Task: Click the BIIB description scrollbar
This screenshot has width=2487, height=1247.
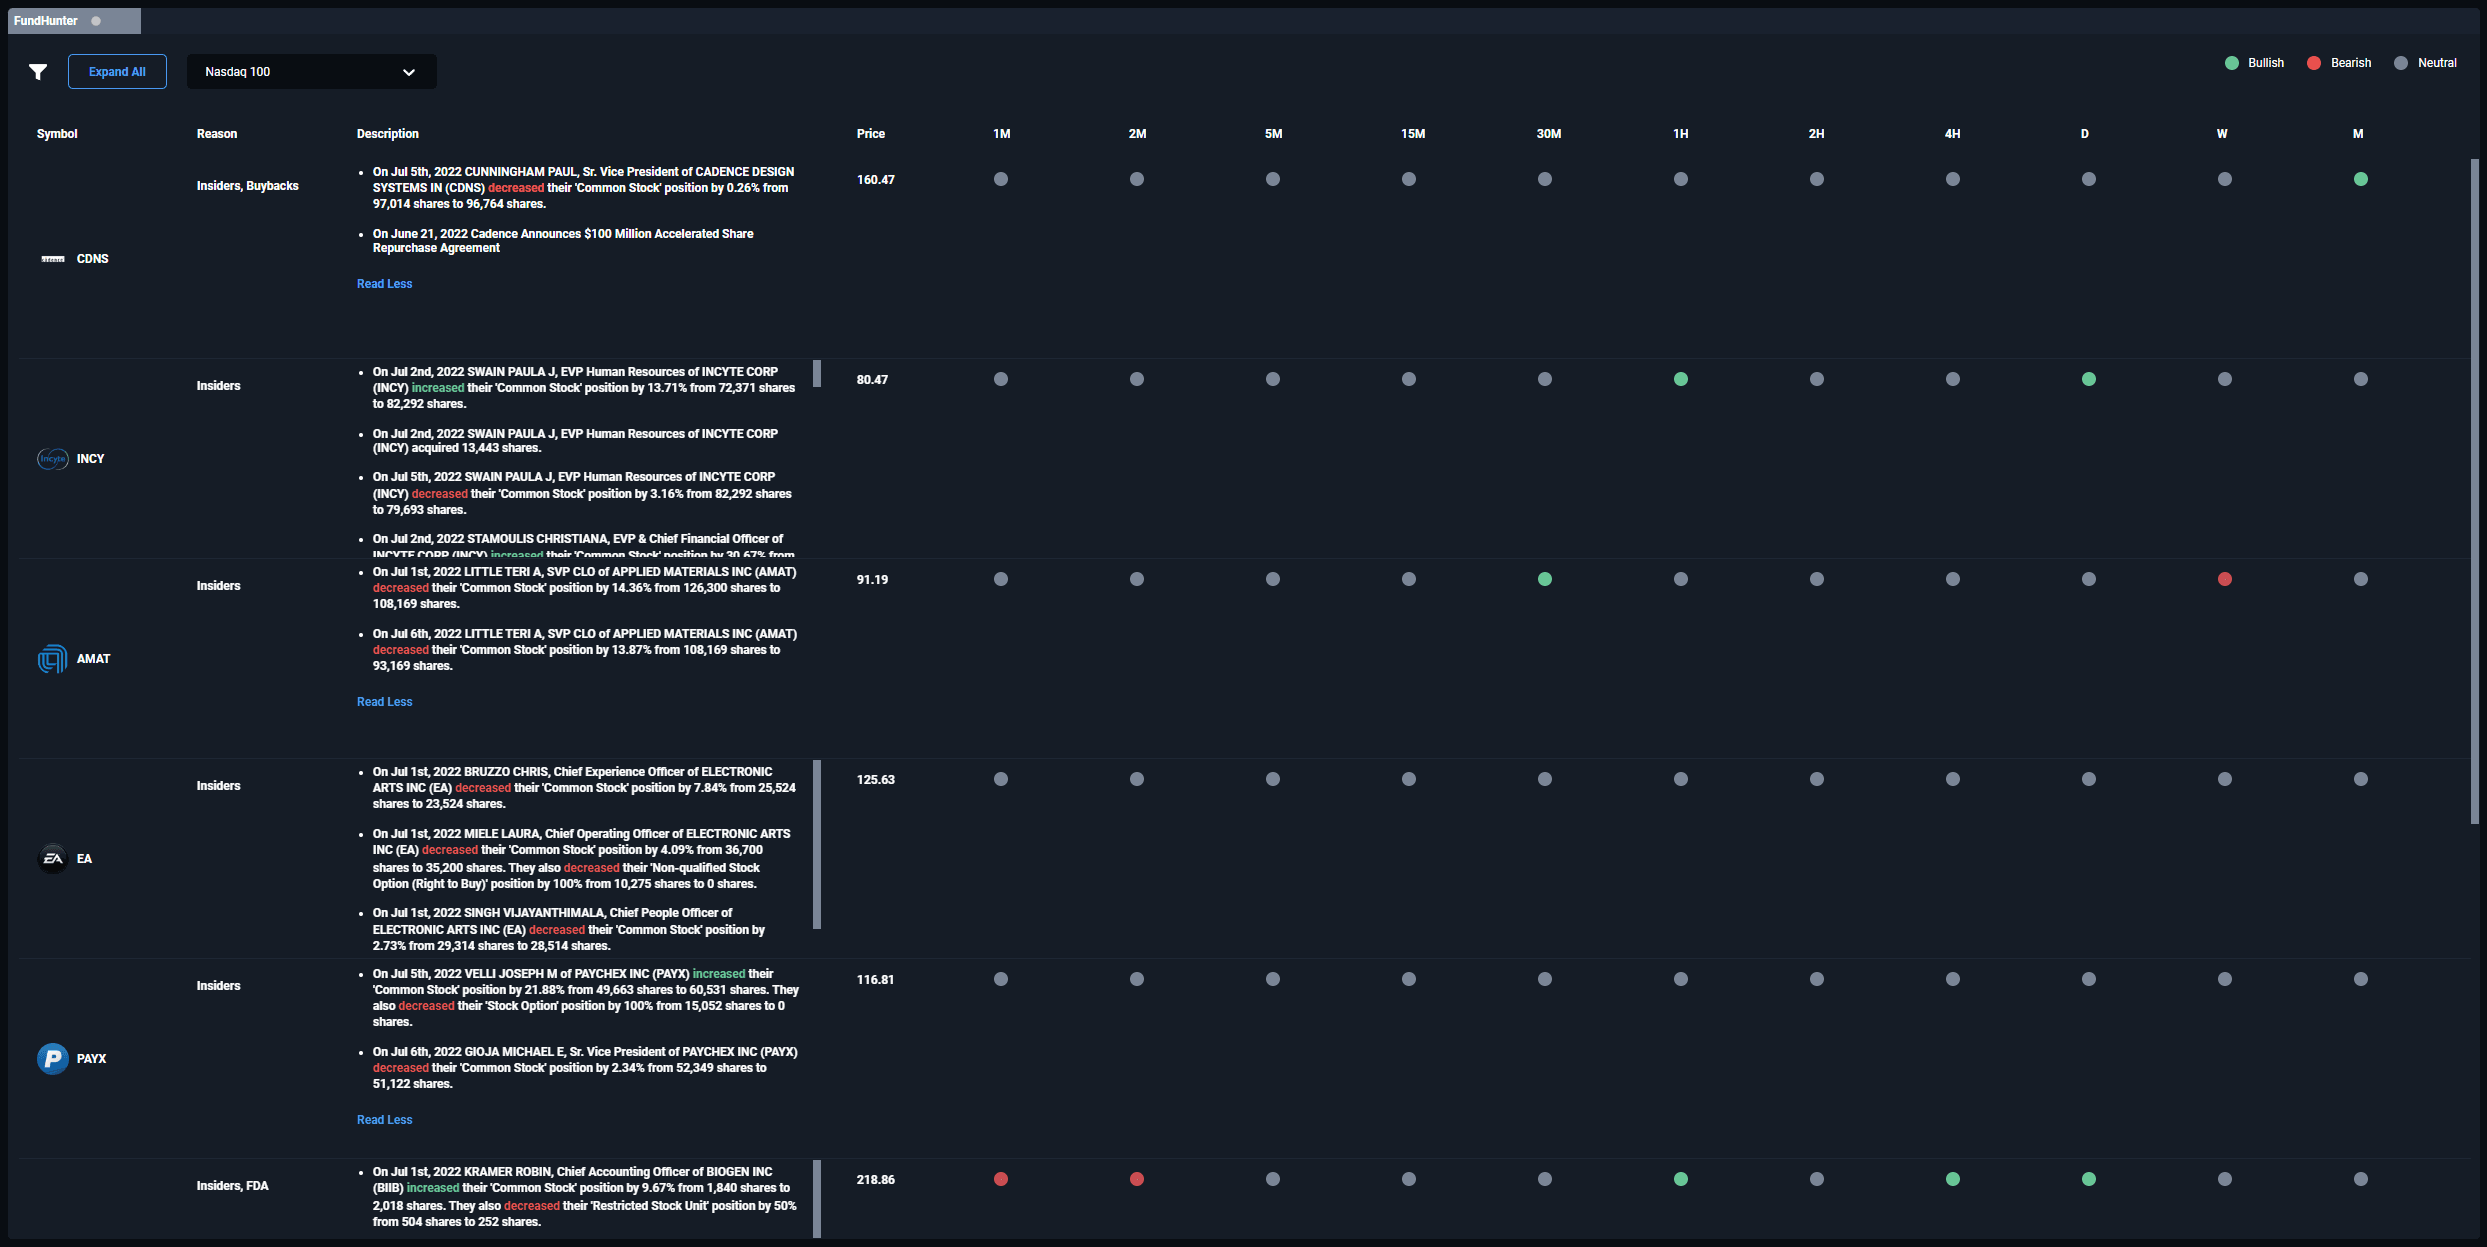Action: (x=817, y=1199)
